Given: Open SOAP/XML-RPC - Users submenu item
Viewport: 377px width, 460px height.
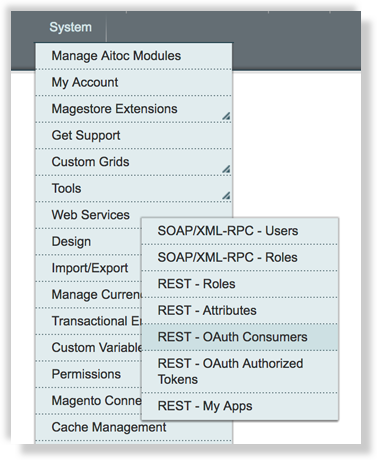Looking at the screenshot, I should tap(240, 231).
